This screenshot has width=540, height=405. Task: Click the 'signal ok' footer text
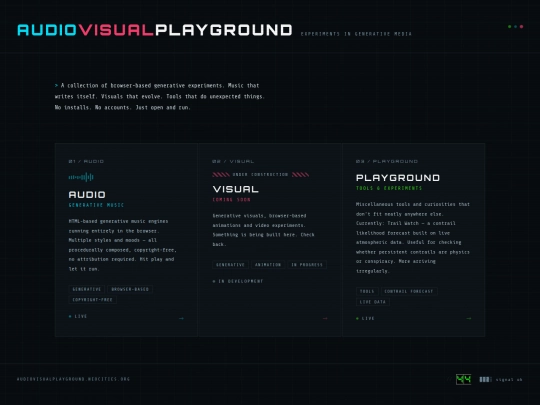pyautogui.click(x=509, y=380)
